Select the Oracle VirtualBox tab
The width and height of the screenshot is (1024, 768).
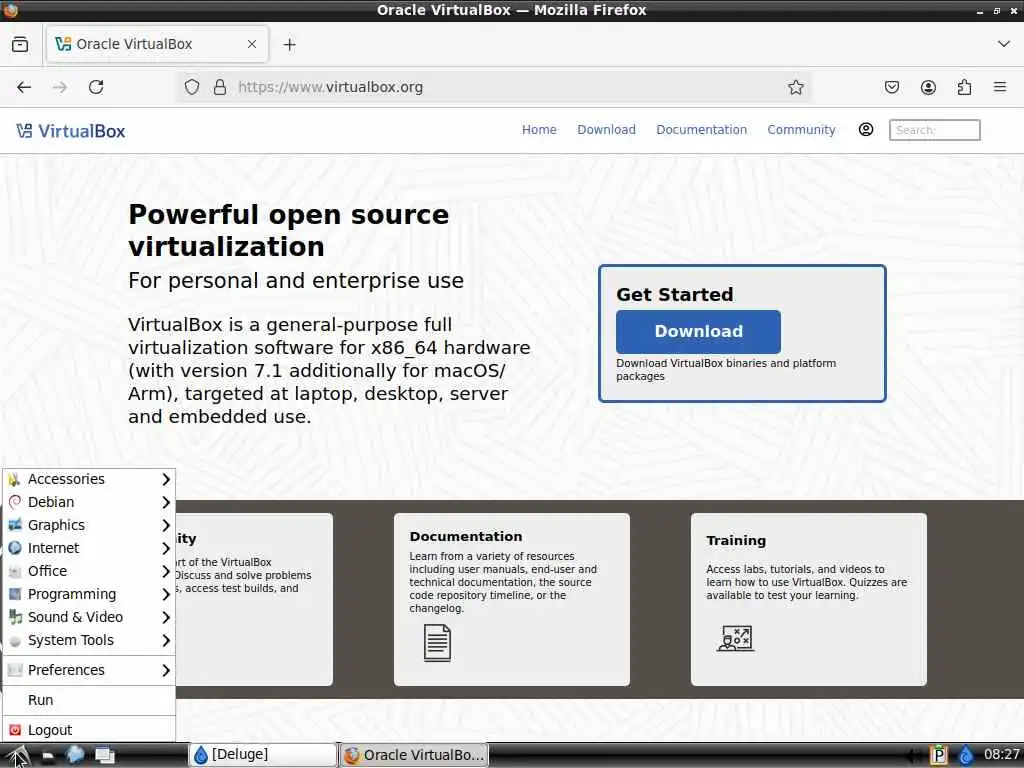click(x=157, y=44)
